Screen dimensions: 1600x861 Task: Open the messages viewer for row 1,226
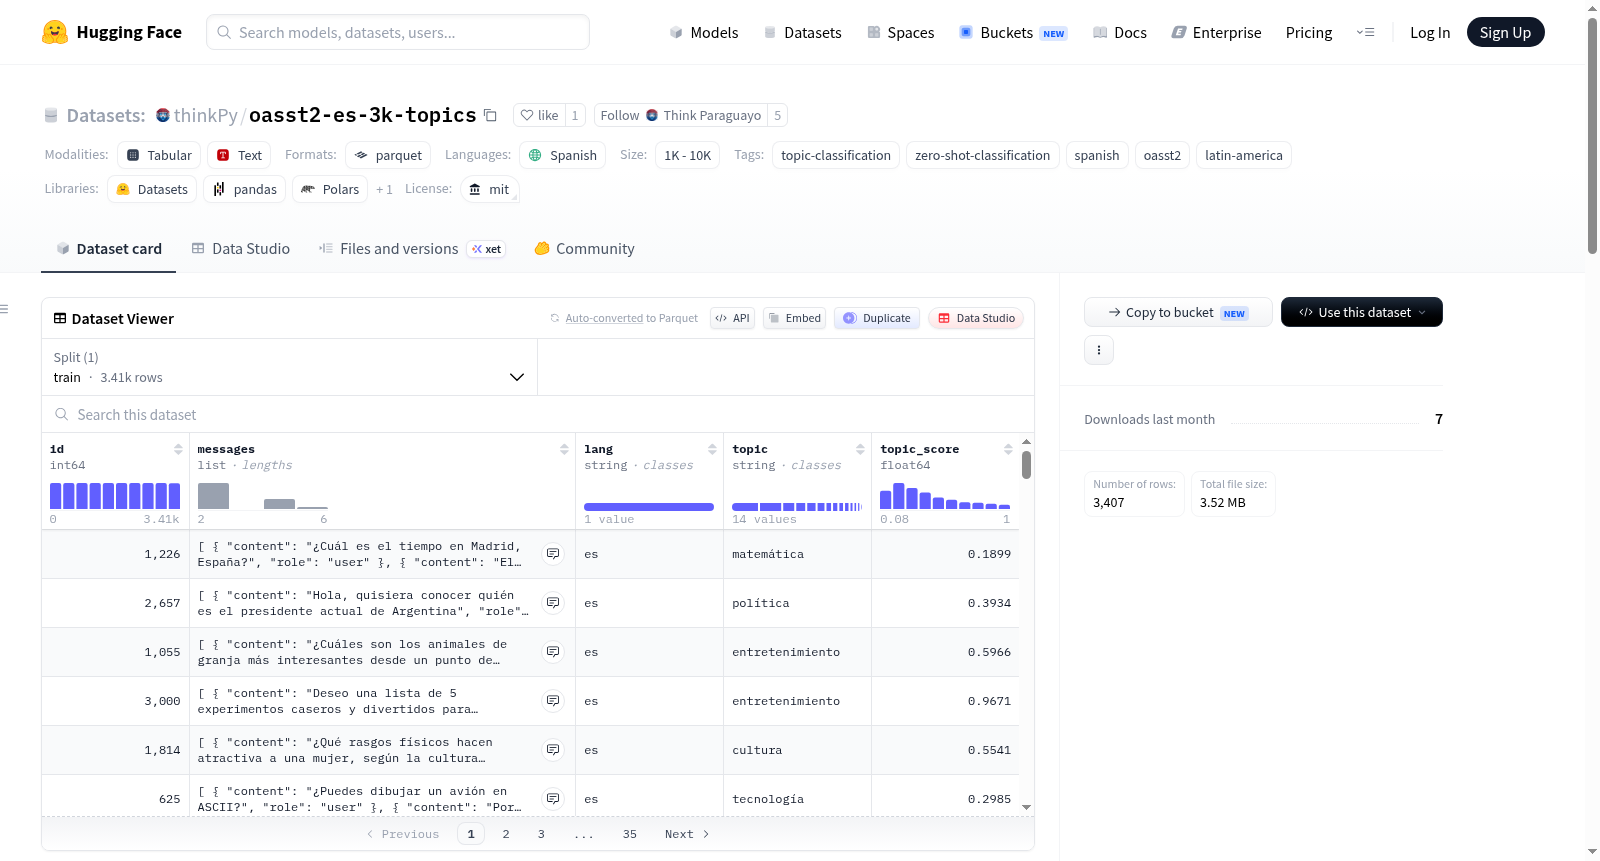click(x=553, y=554)
